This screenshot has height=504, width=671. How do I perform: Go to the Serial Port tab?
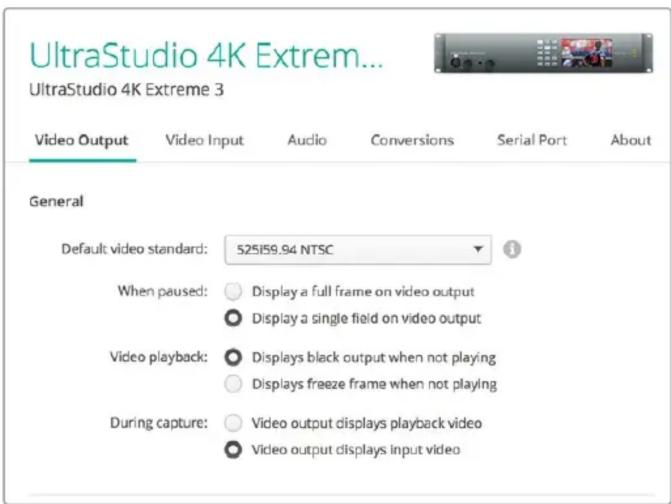click(x=532, y=140)
